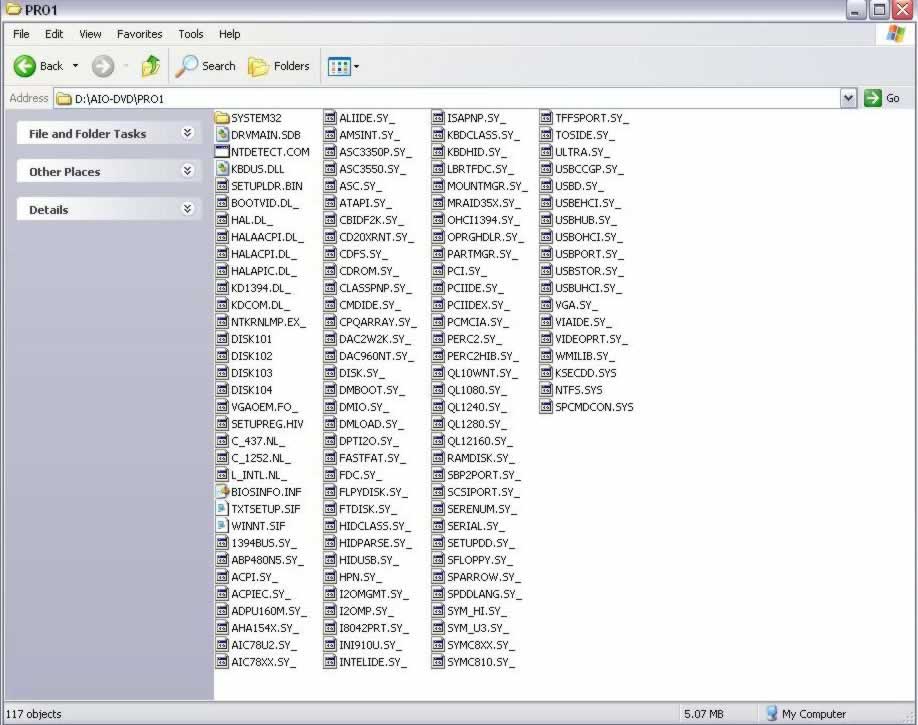918x725 pixels.
Task: Toggle the Folders pane button
Action: [x=279, y=66]
